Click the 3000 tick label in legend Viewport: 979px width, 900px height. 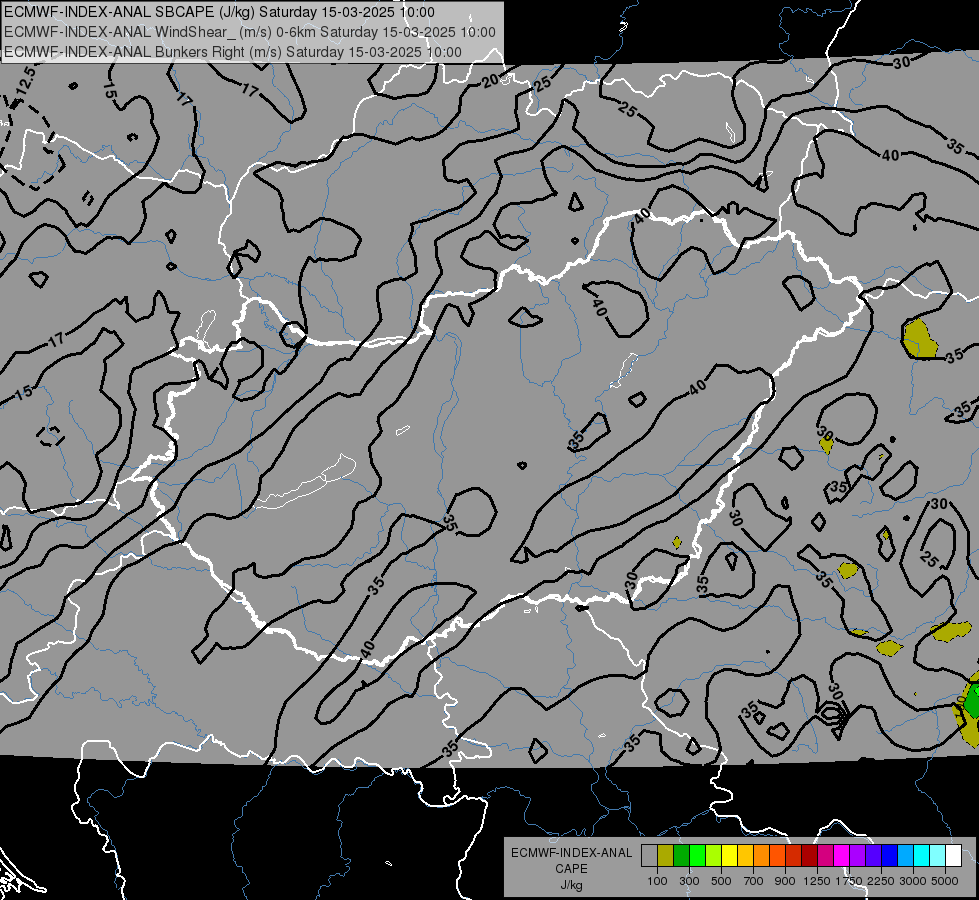[x=913, y=881]
